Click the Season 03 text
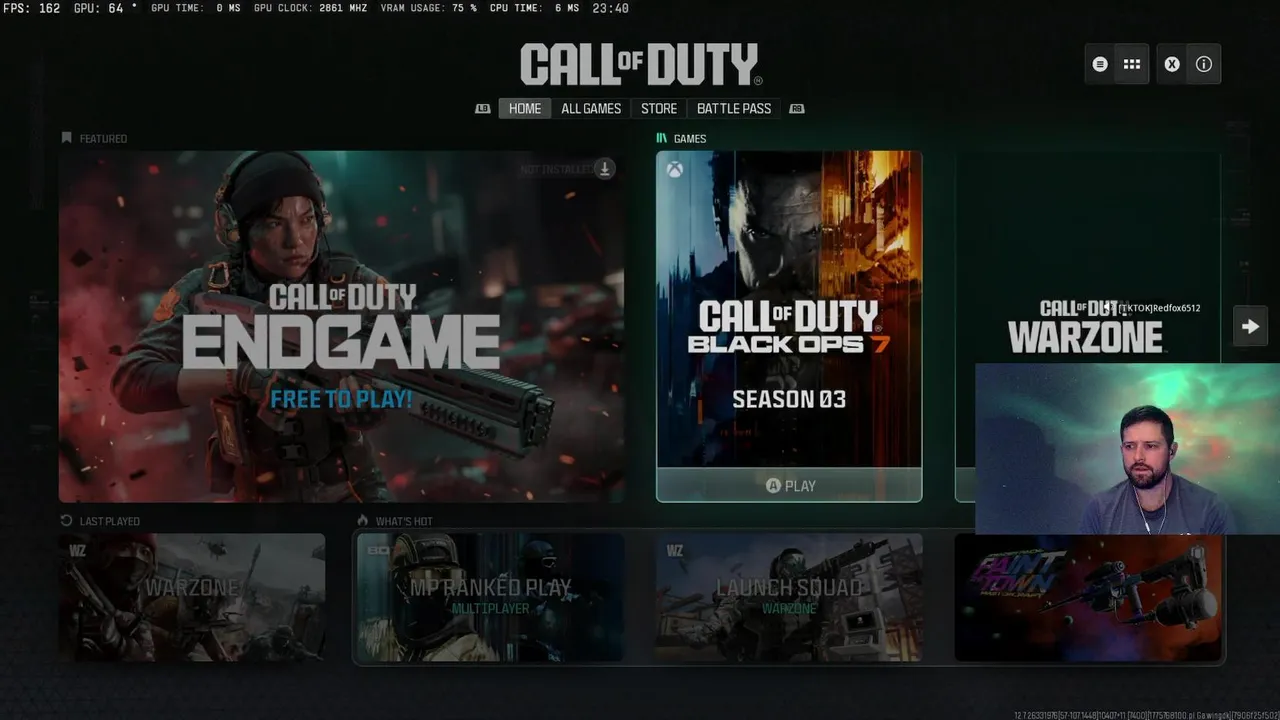This screenshot has height=720, width=1280. coord(789,399)
